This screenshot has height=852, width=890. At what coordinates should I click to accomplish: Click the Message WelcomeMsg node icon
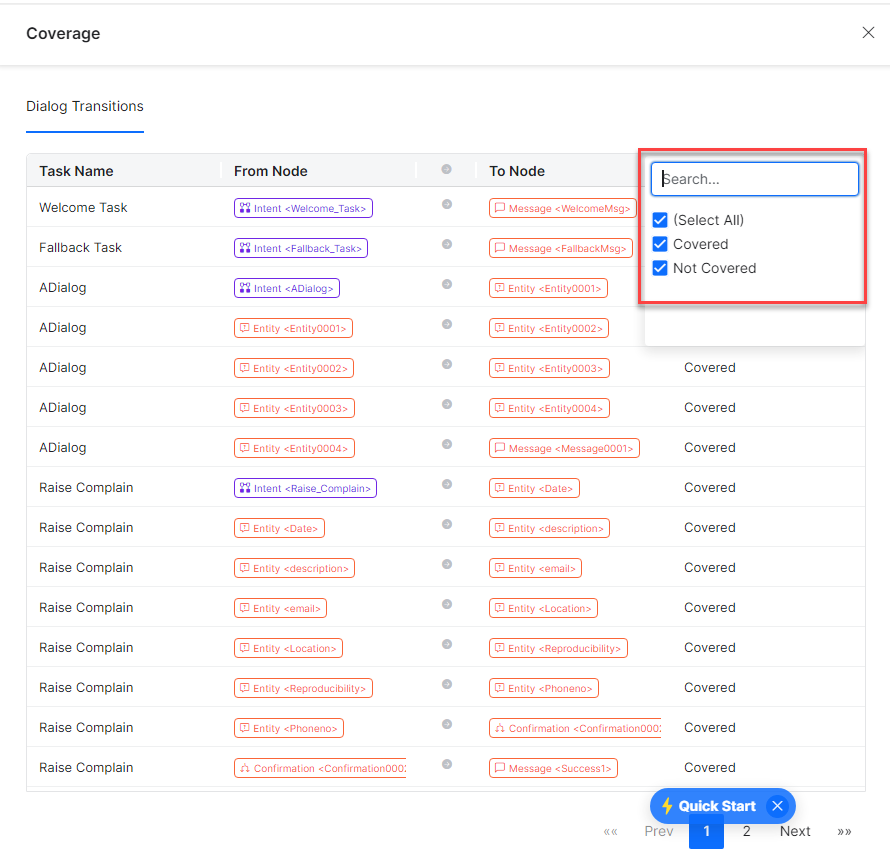coord(499,208)
